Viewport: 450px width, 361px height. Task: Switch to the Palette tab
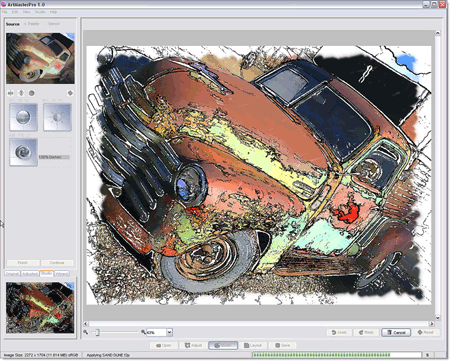32,24
